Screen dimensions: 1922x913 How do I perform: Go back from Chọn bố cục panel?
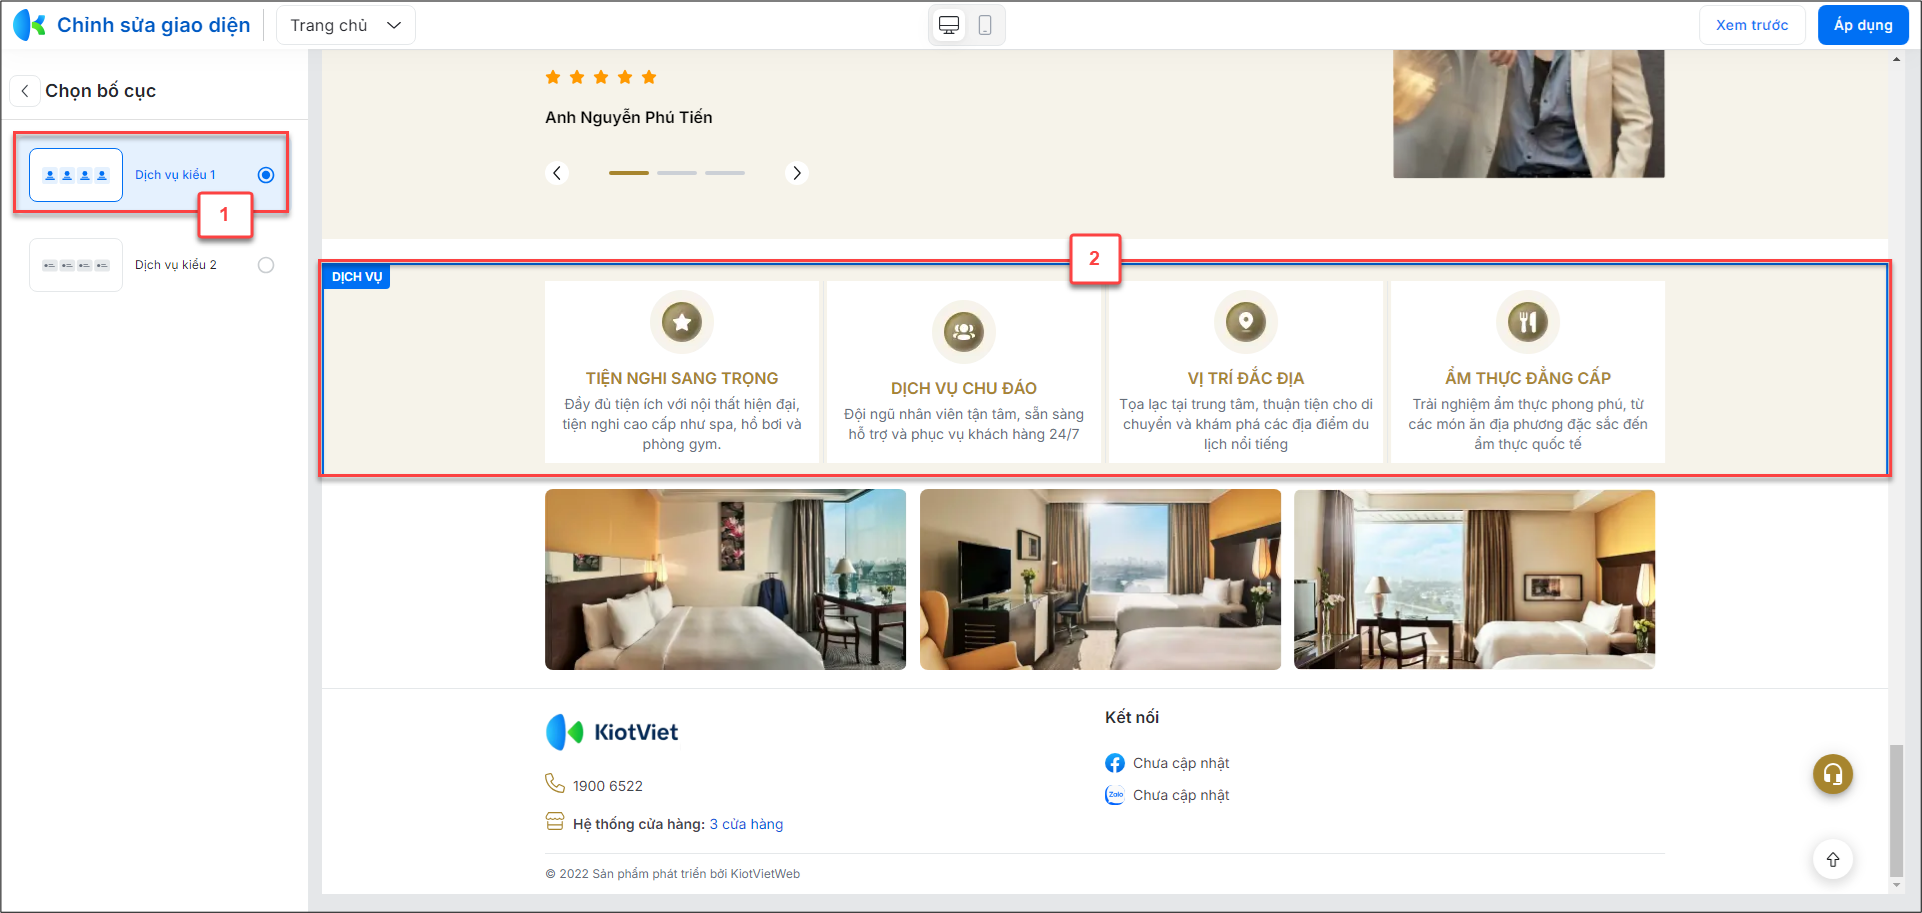tap(25, 91)
